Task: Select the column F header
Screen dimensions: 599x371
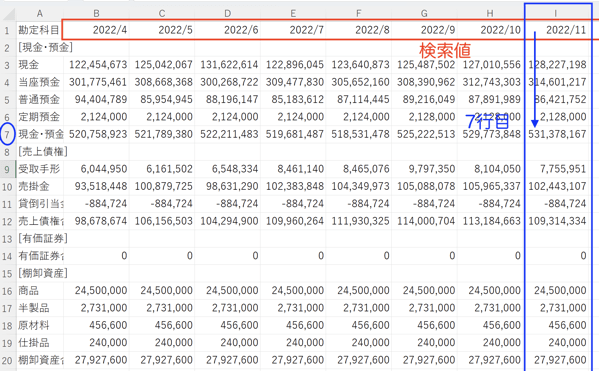Action: [359, 13]
